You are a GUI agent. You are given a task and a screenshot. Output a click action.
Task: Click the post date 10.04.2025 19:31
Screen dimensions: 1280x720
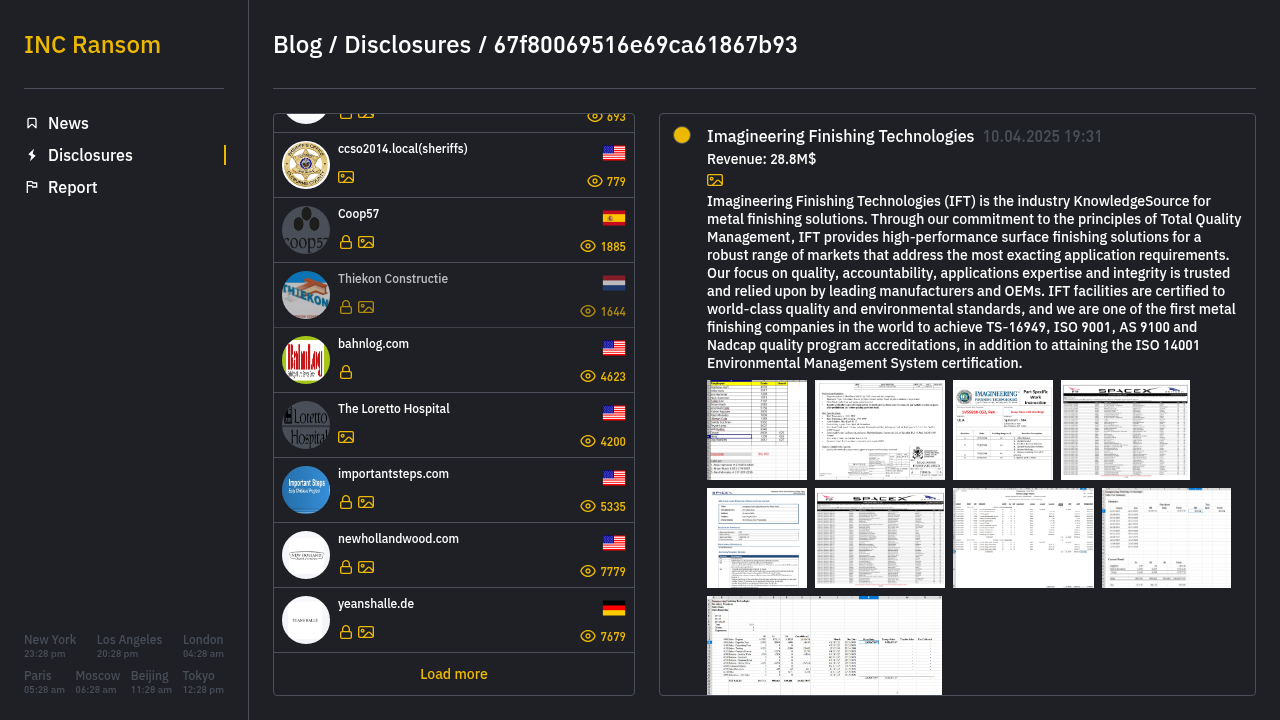point(1042,137)
